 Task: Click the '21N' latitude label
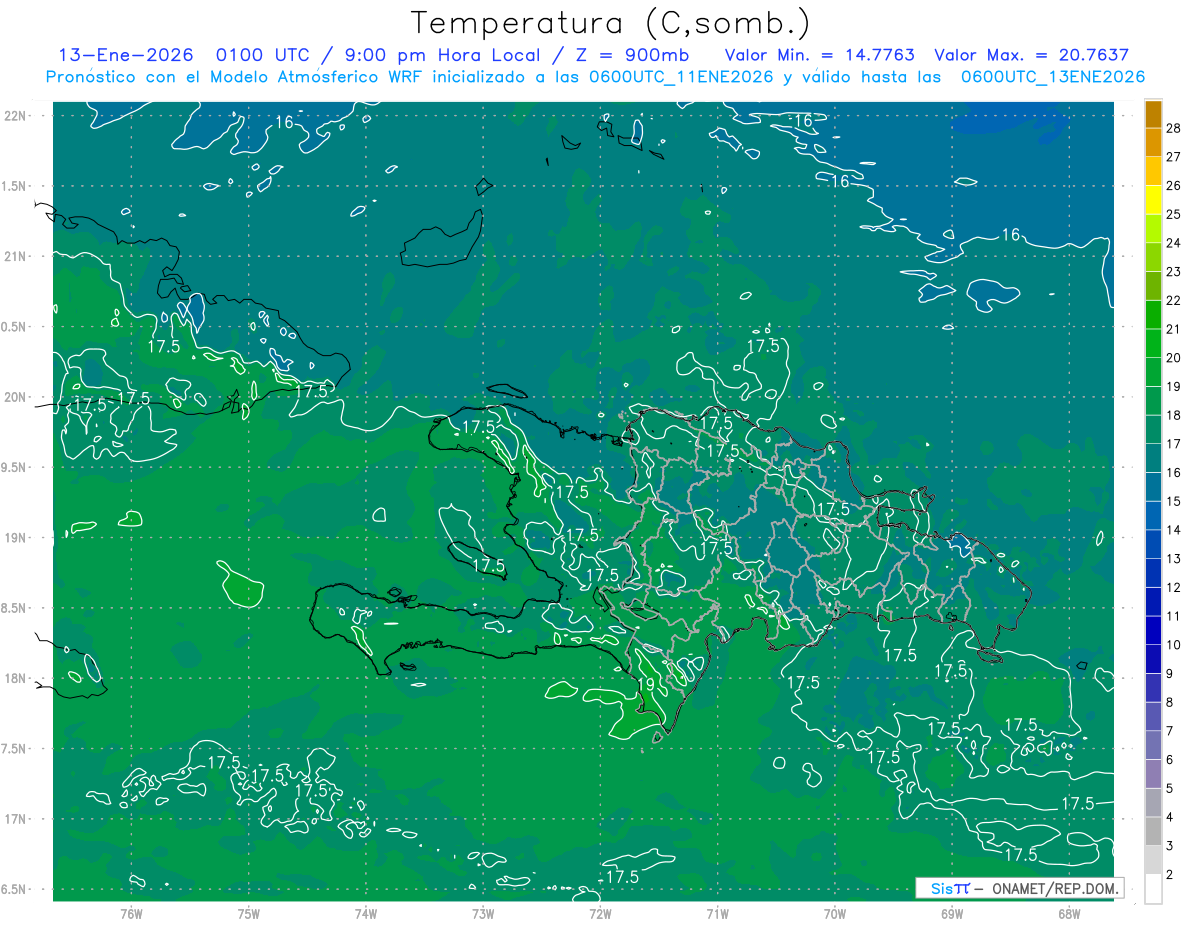[x=17, y=256]
